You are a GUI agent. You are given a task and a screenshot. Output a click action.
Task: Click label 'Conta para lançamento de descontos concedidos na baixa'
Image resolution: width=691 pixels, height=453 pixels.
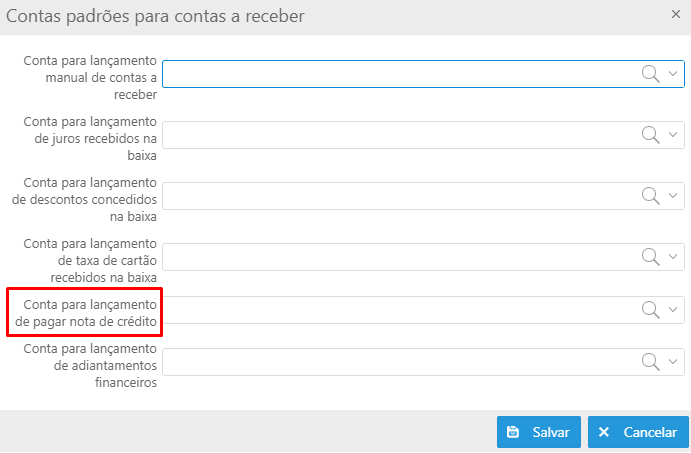click(x=84, y=200)
